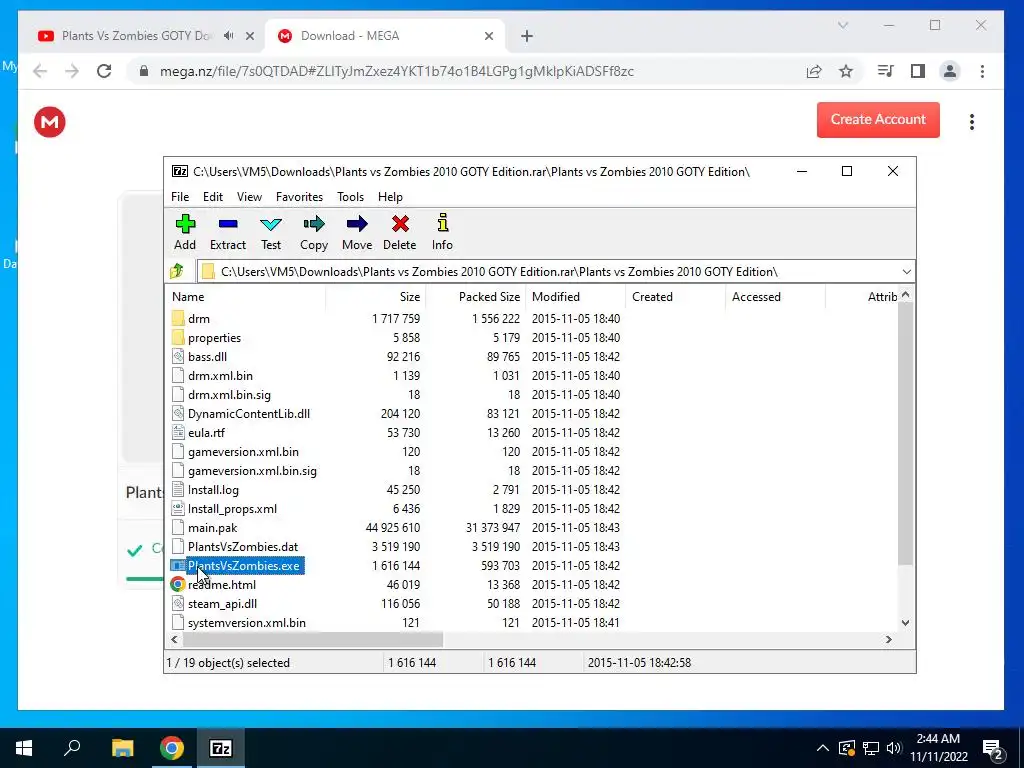Open the View menu in 7-Zip
The image size is (1024, 768).
coord(249,197)
